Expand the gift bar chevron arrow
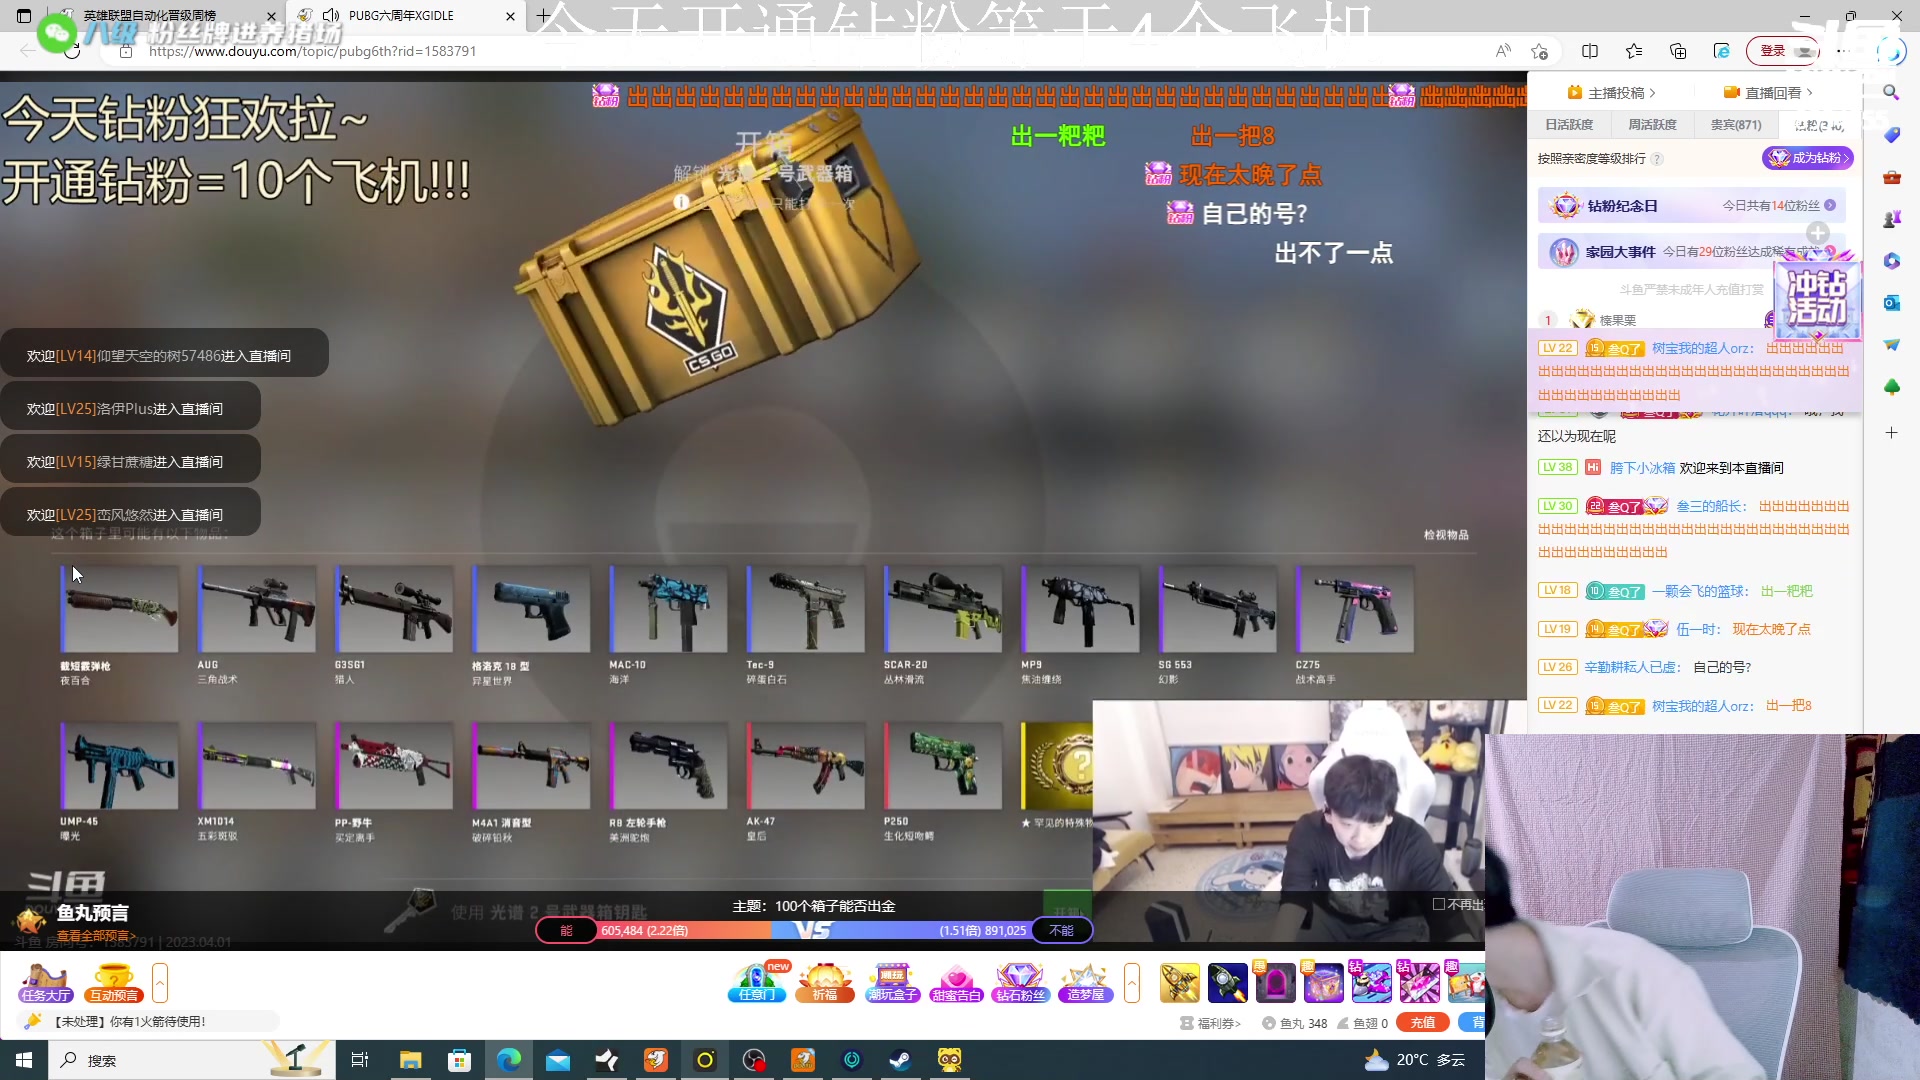Image resolution: width=1920 pixels, height=1080 pixels. pos(1131,984)
